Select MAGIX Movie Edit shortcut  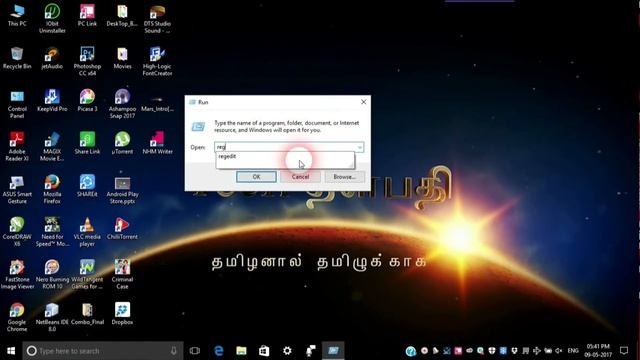click(x=52, y=147)
